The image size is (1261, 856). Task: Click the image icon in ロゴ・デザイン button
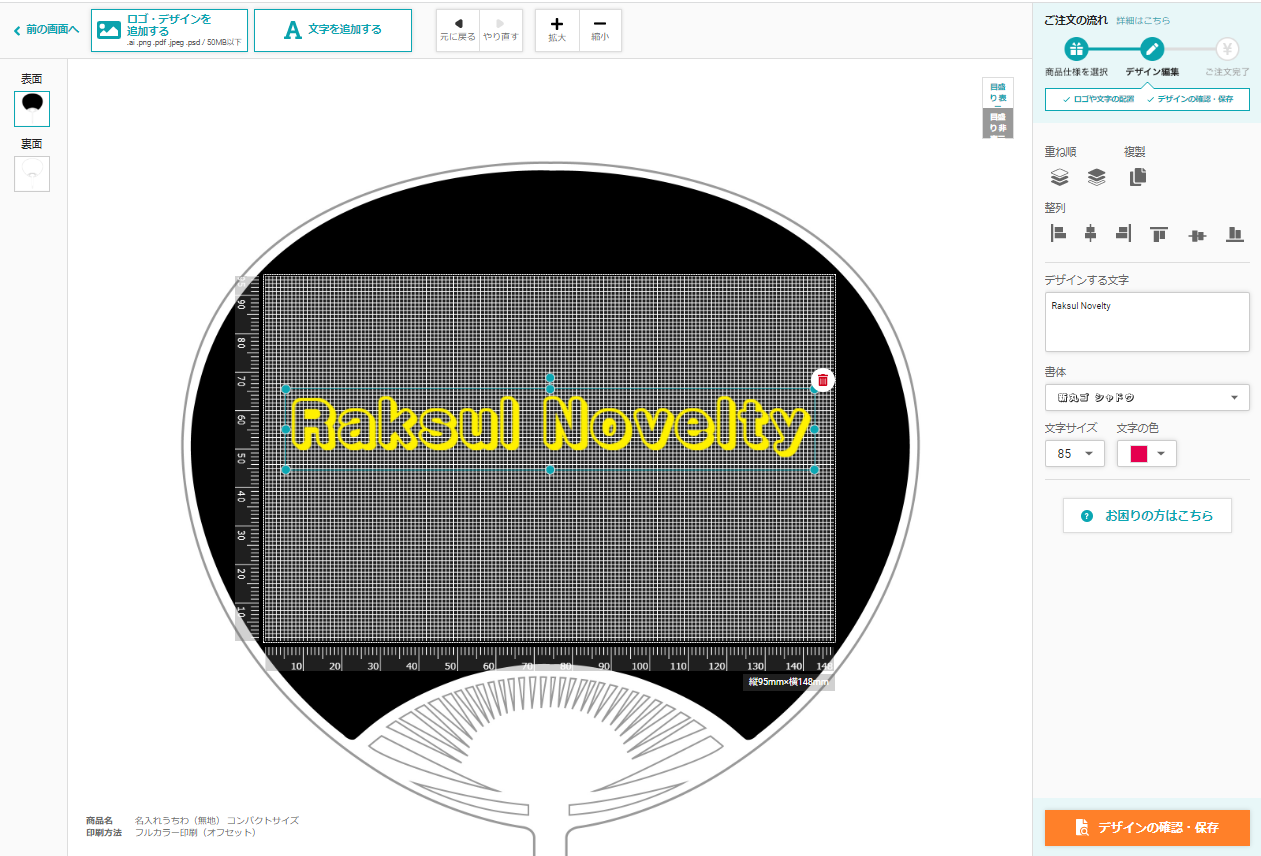[109, 30]
